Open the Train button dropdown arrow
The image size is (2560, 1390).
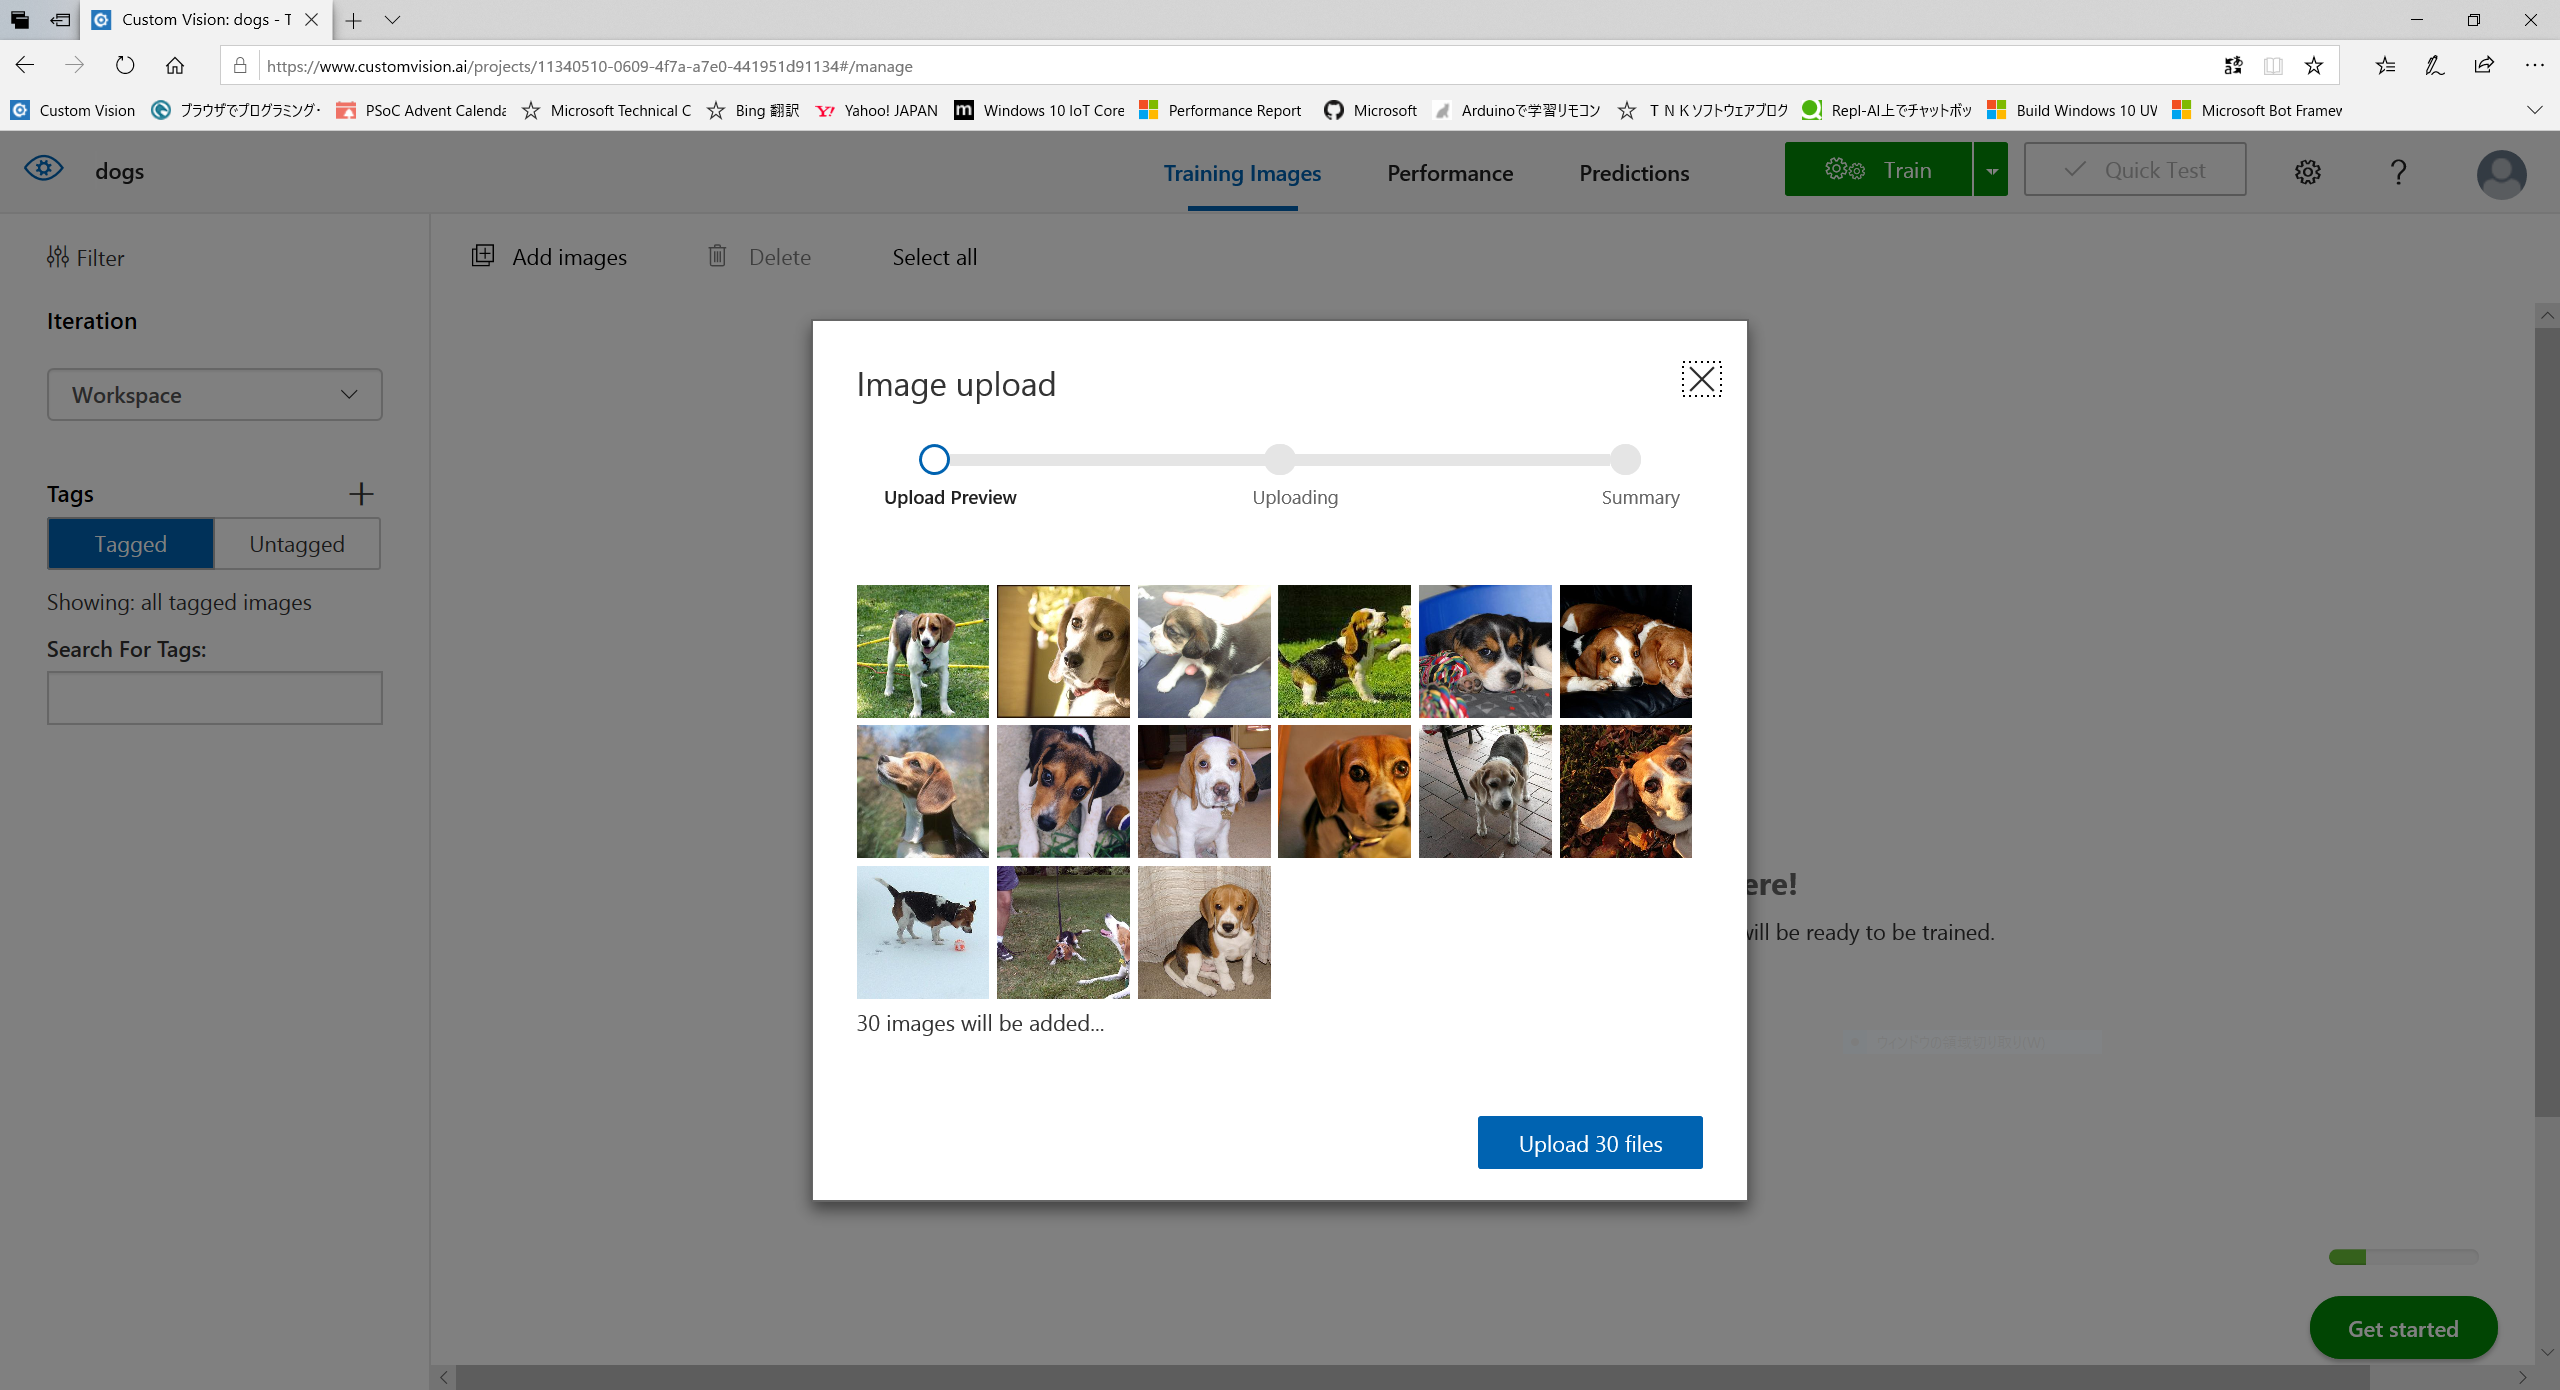(1991, 171)
